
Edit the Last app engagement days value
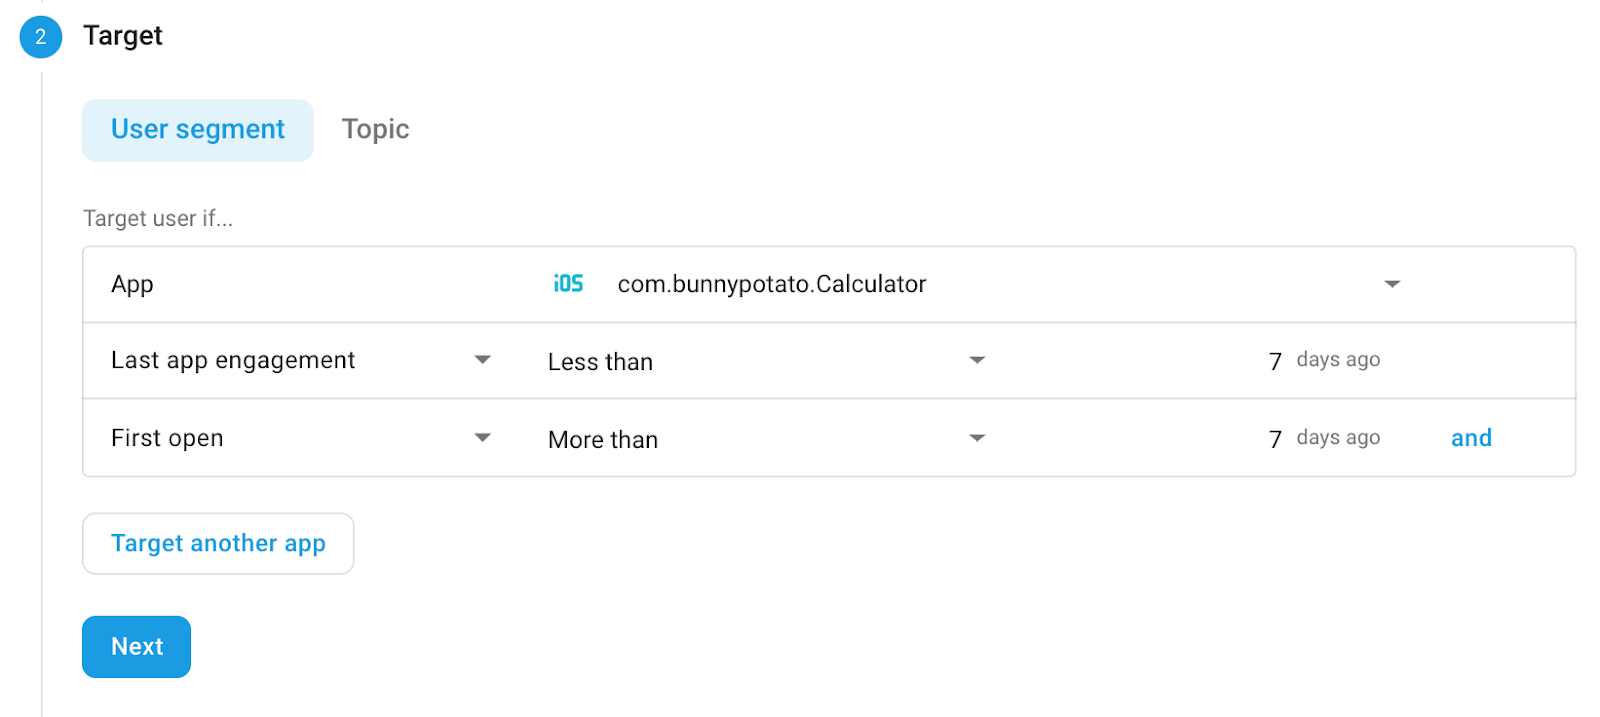click(1275, 361)
